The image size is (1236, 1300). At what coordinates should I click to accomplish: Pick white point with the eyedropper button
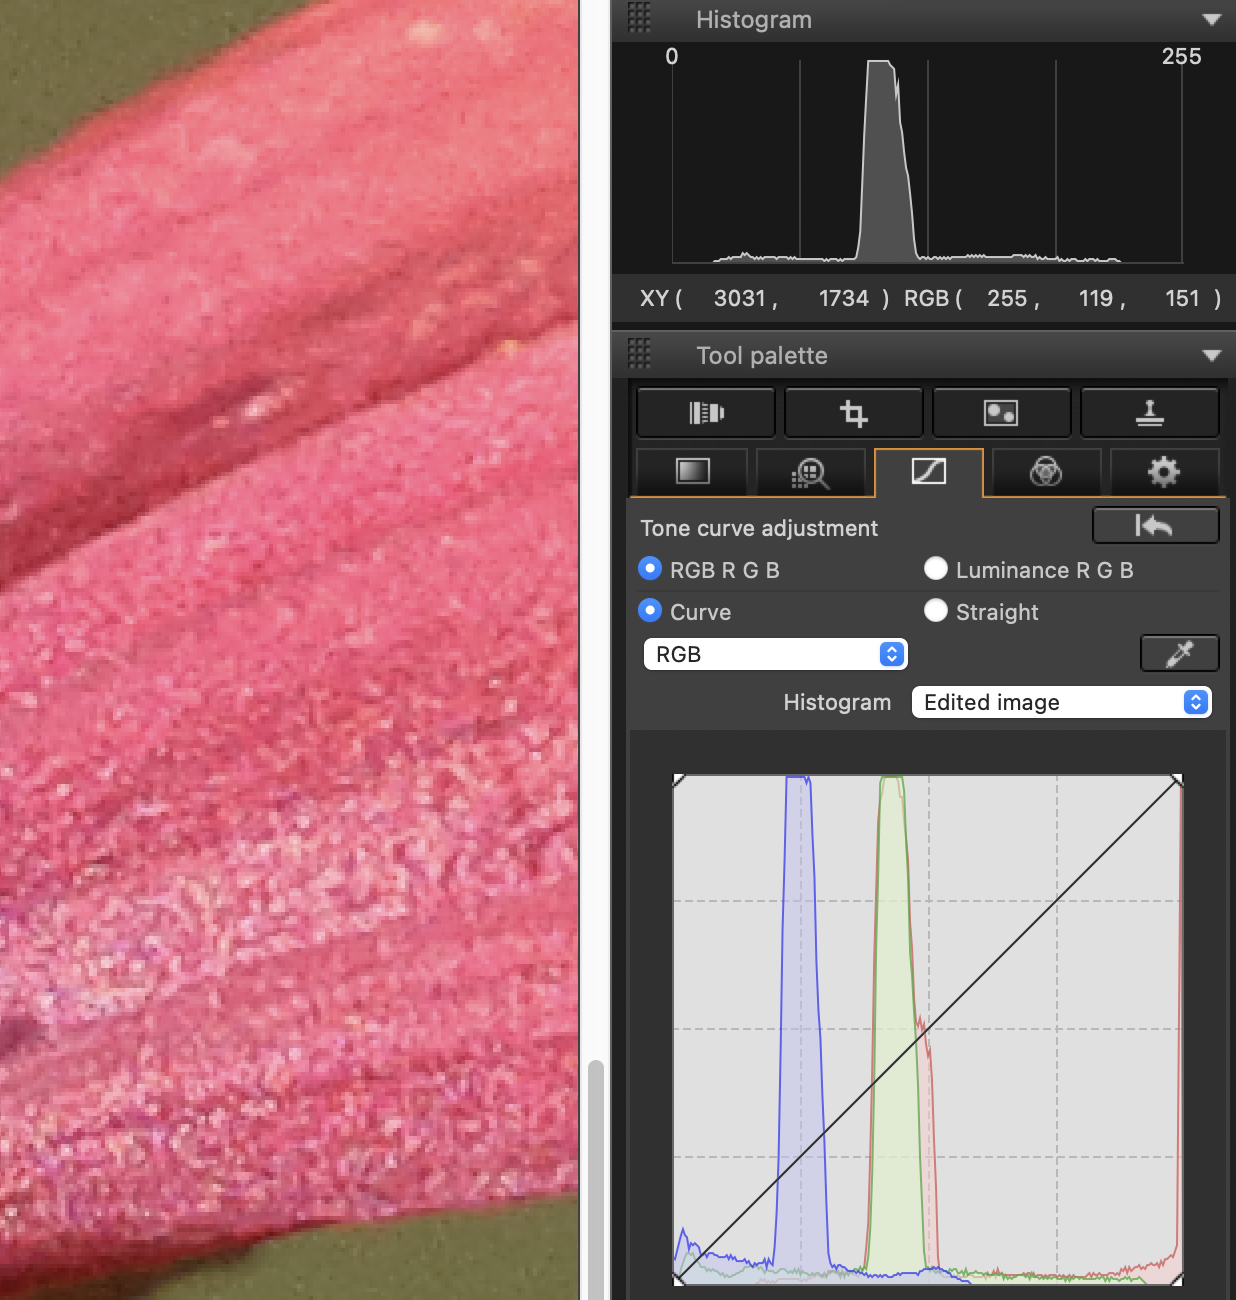point(1179,654)
